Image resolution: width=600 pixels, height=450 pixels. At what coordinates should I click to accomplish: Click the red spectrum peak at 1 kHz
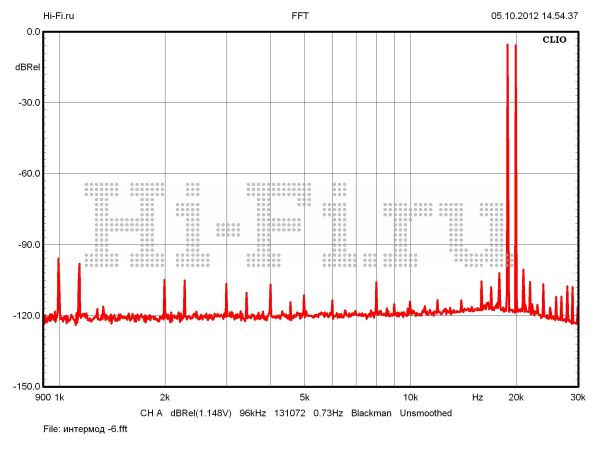[59, 262]
